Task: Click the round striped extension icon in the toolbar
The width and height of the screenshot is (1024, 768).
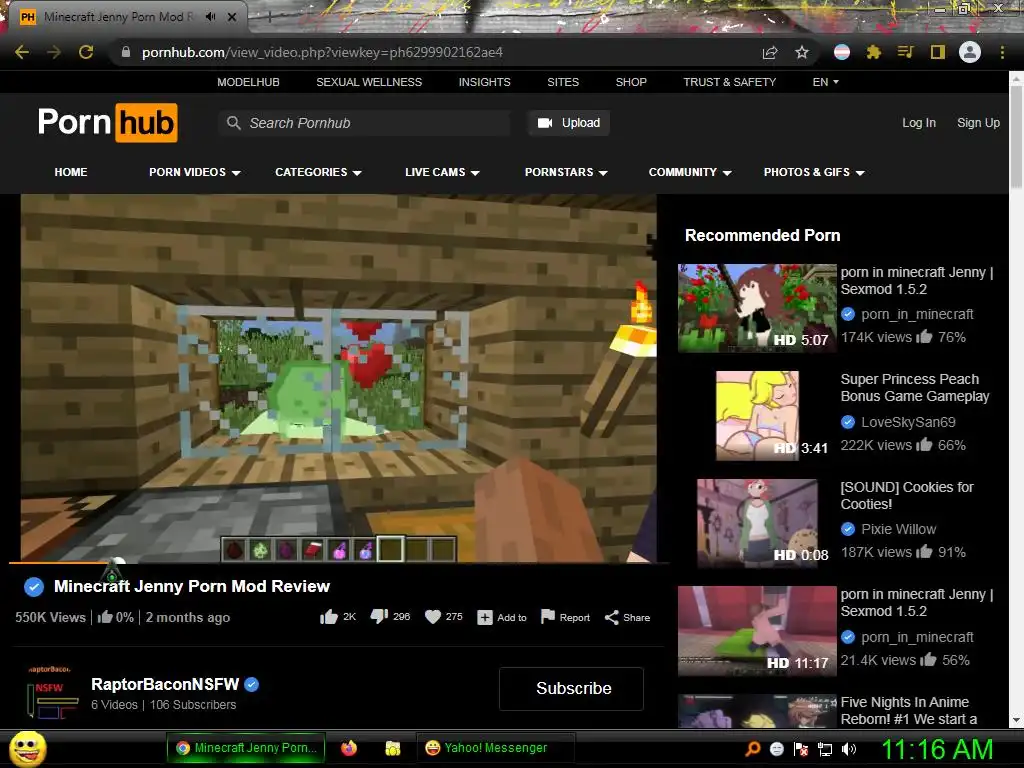Action: (x=842, y=52)
